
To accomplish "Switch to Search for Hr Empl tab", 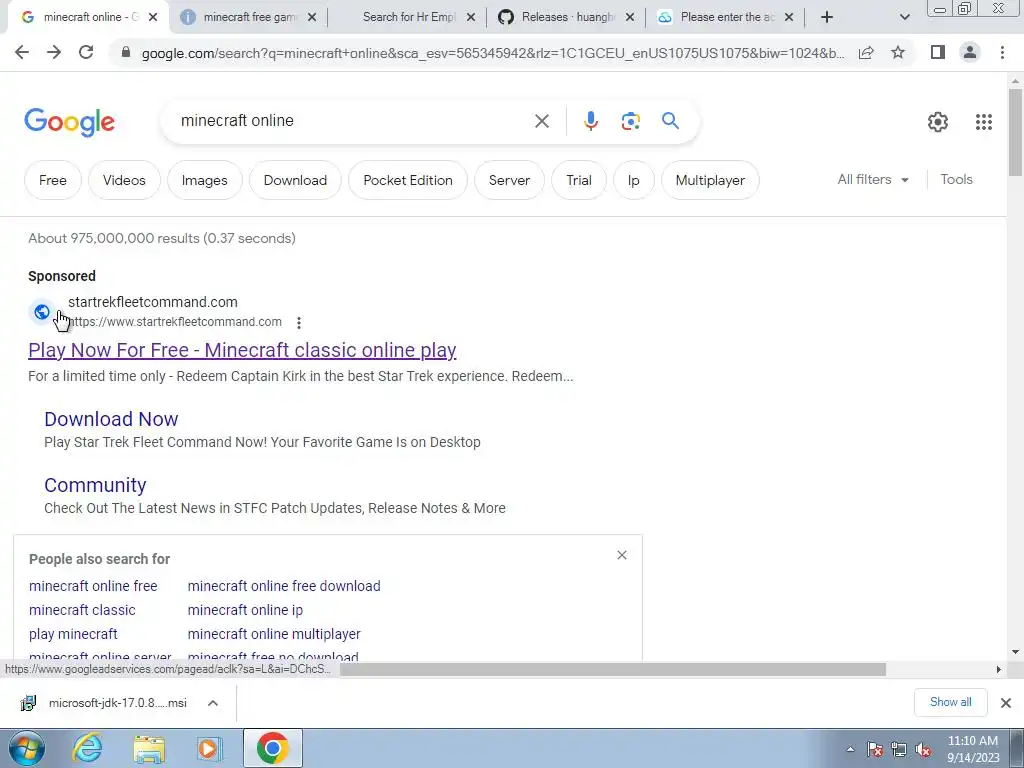I will point(409,17).
